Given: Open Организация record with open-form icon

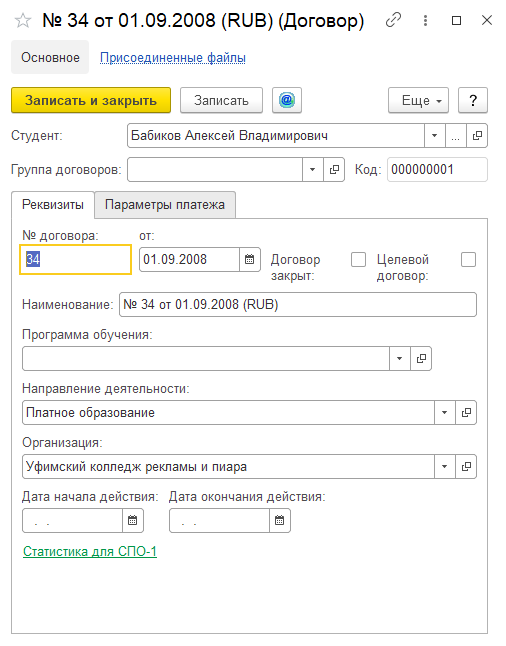Looking at the screenshot, I should [x=466, y=466].
